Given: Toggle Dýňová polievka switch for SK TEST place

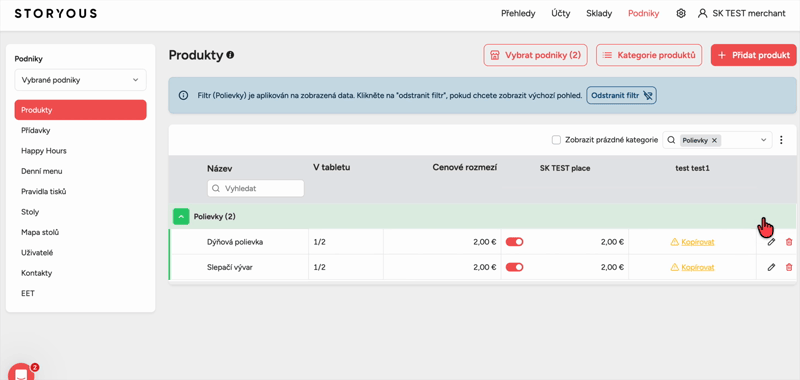Looking at the screenshot, I should click(x=514, y=242).
